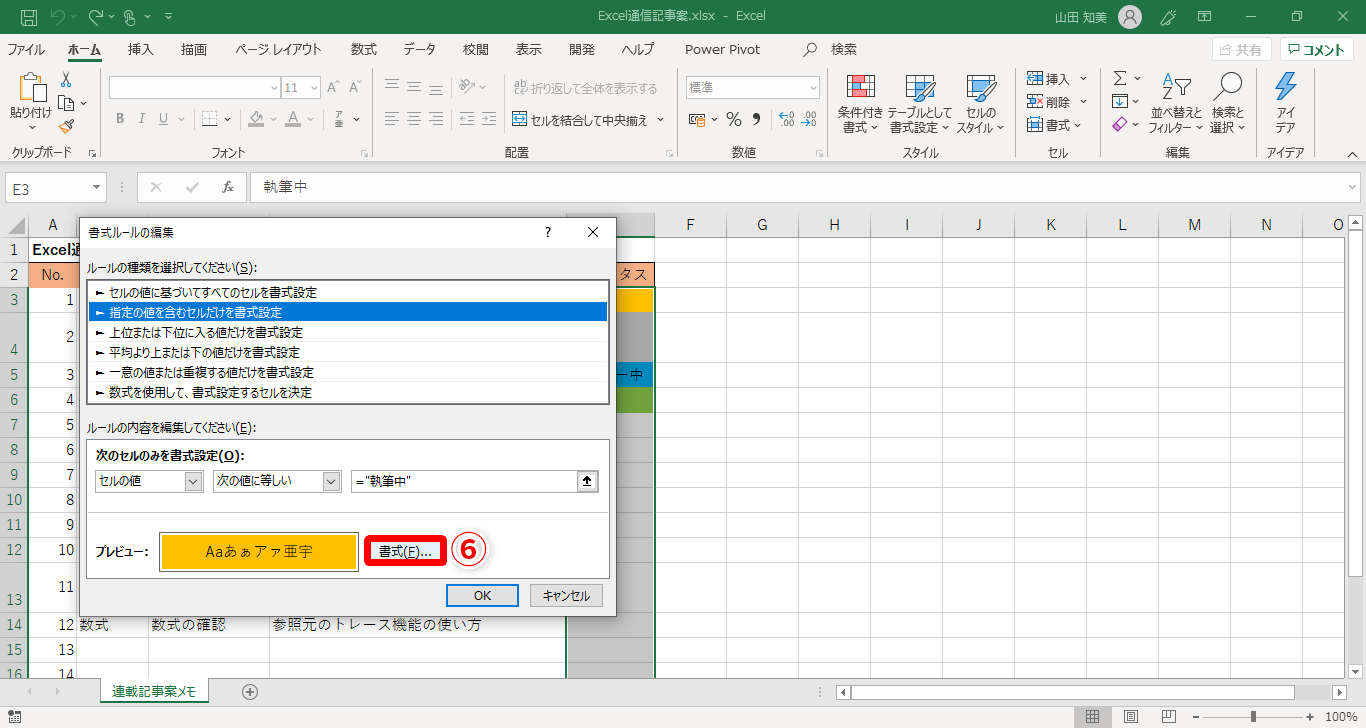This screenshot has height=728, width=1366.
Task: Increase the font size
Action: (333, 88)
